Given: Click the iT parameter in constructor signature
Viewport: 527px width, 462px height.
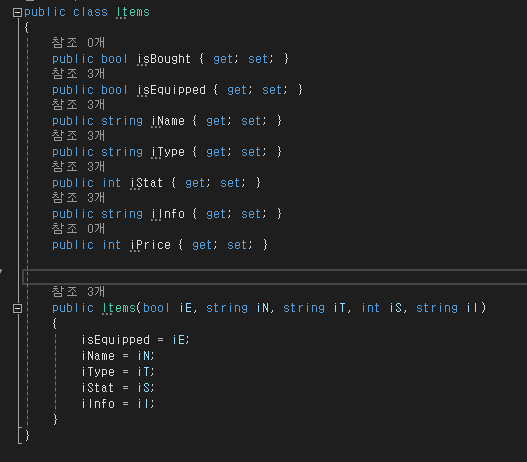Looking at the screenshot, I should pyautogui.click(x=339, y=308).
